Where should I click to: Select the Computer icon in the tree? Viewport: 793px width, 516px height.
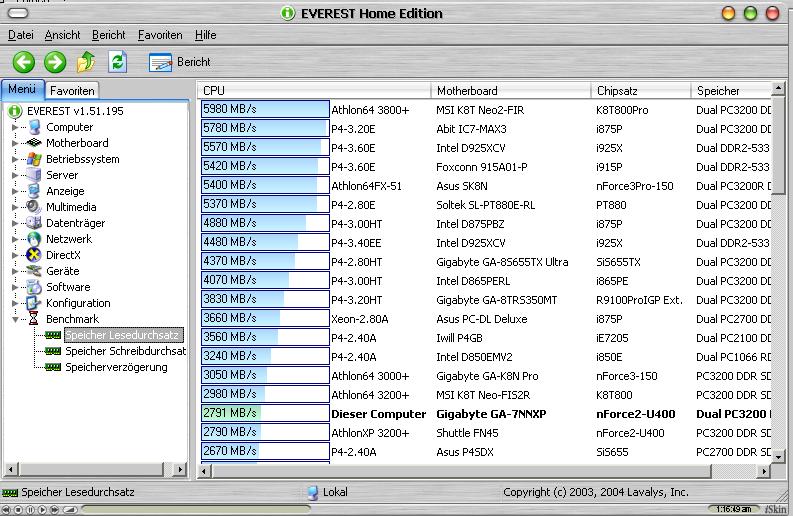tap(34, 127)
